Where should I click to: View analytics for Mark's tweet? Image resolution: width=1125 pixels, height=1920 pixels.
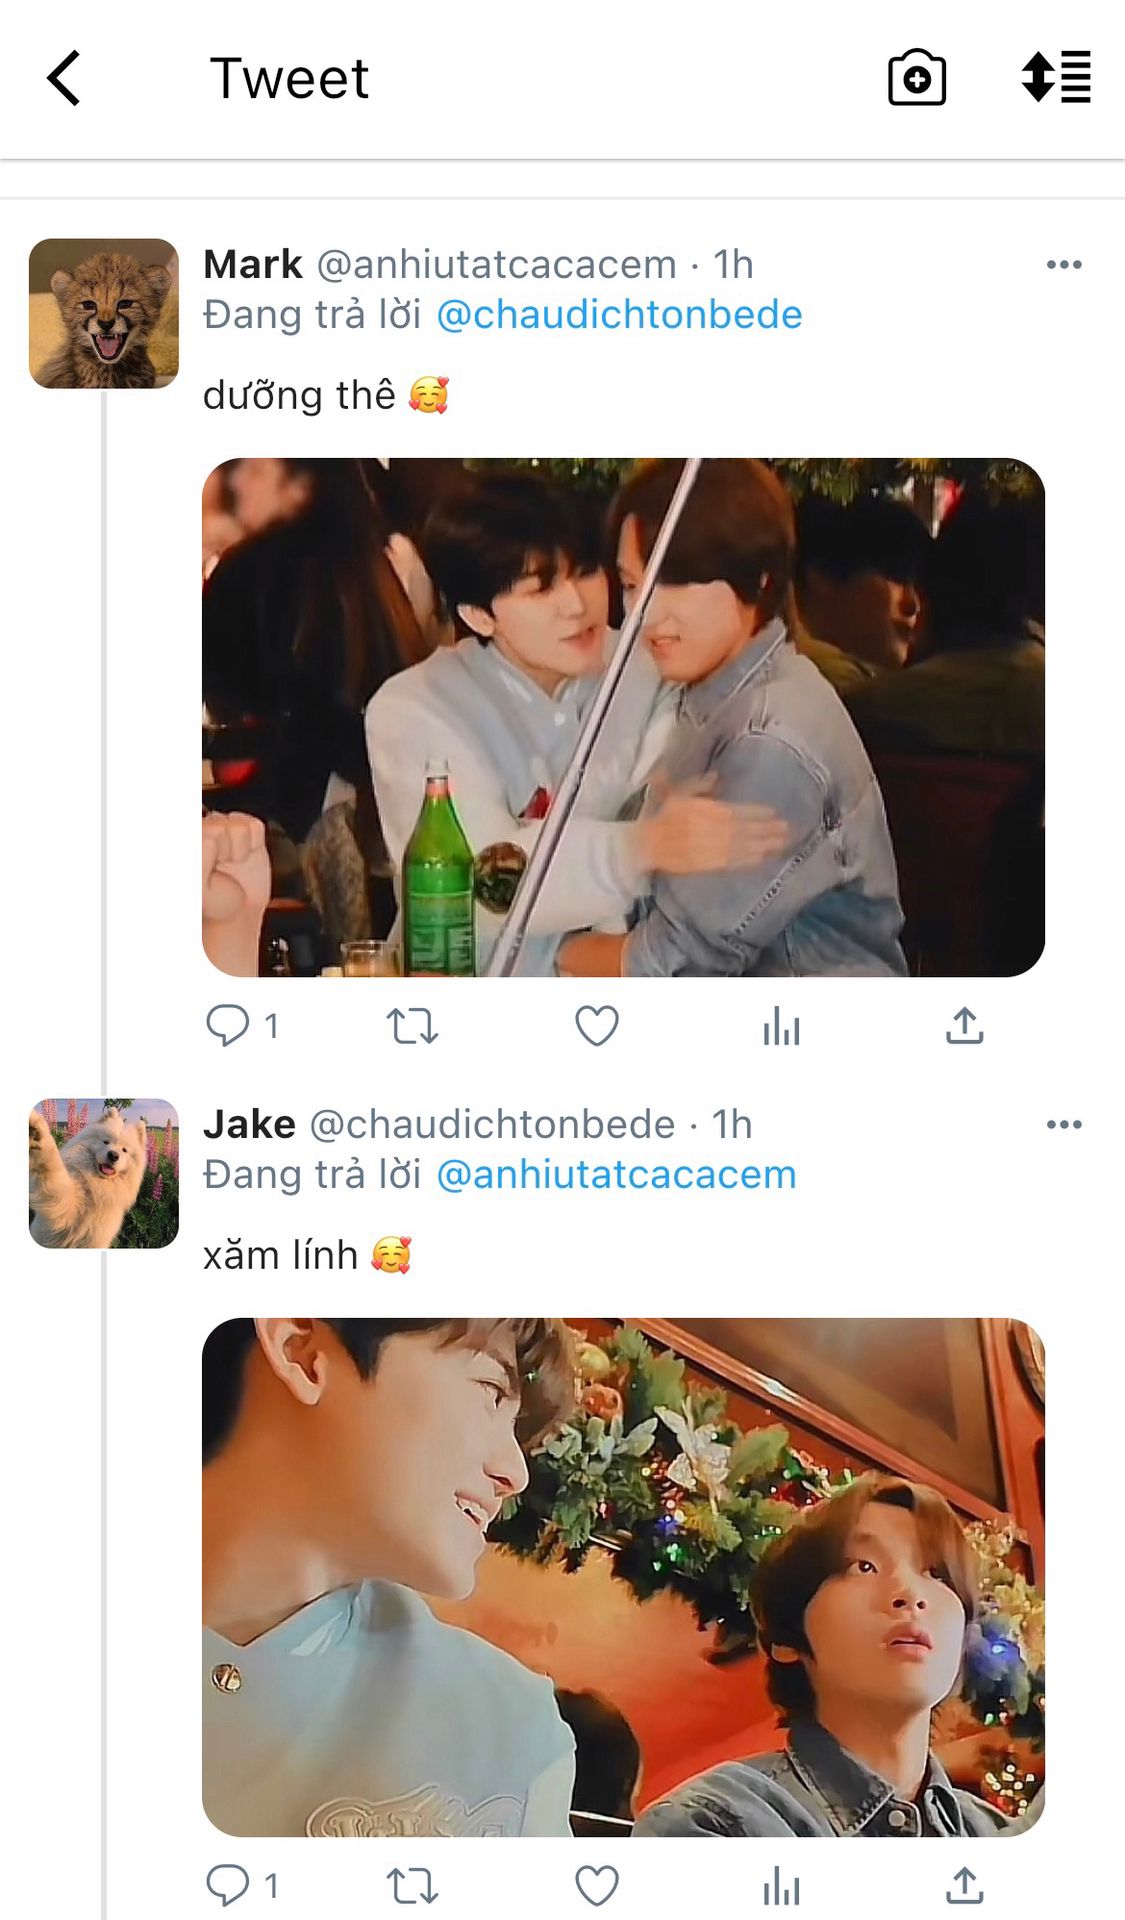(x=781, y=1026)
